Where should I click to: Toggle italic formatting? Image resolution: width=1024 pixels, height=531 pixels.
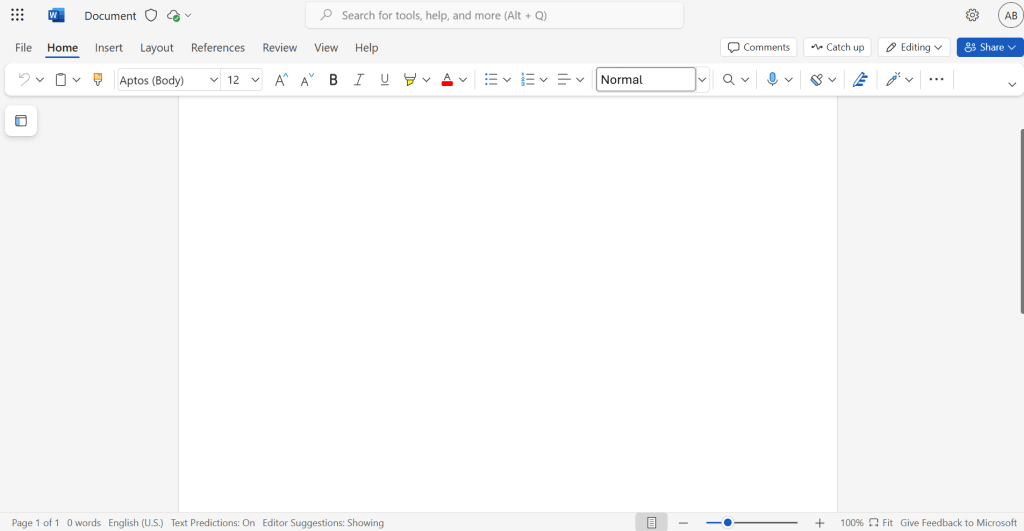coord(359,80)
